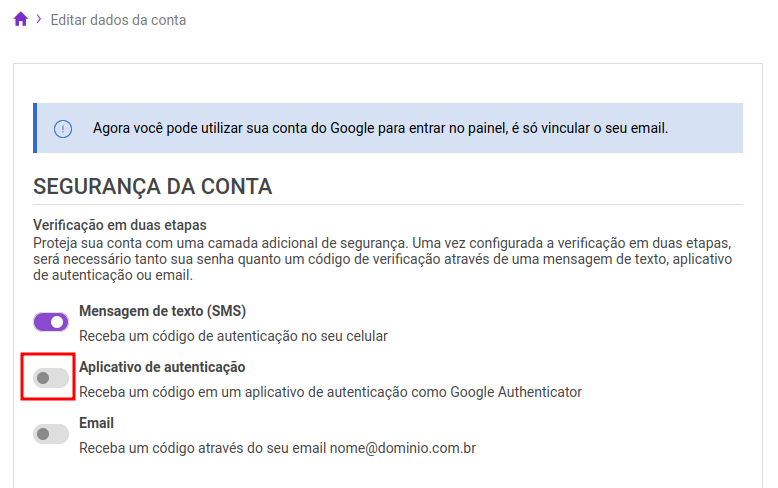
Task: Click the info icon in blue banner
Action: [x=63, y=129]
